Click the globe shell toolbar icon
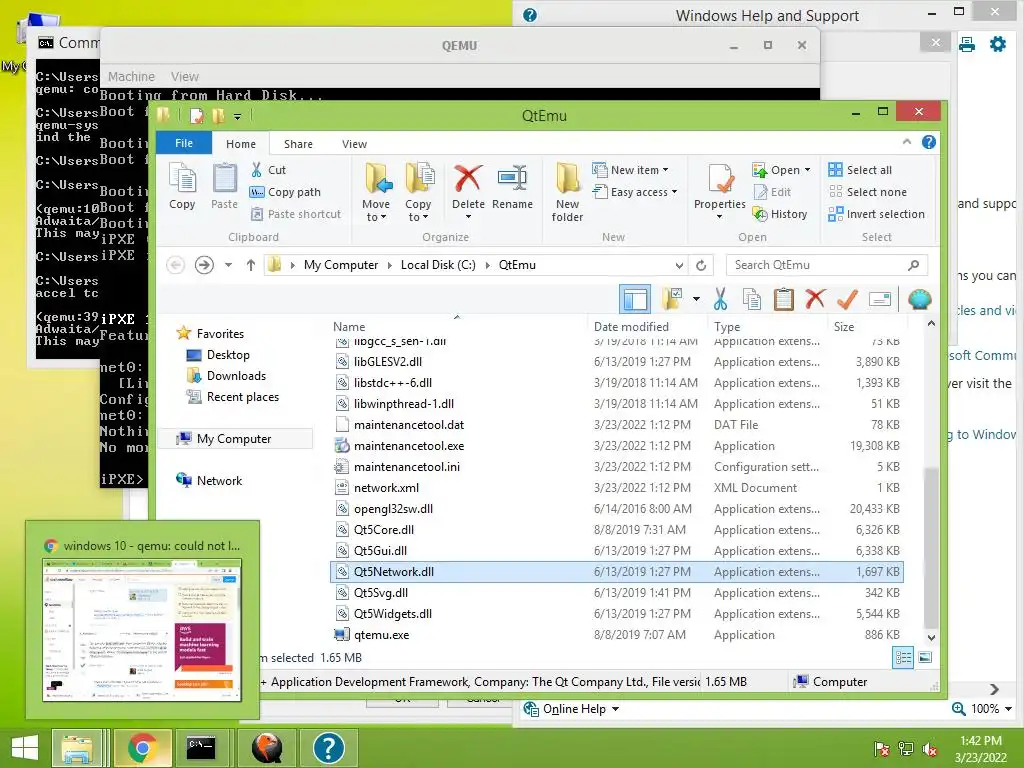The height and width of the screenshot is (768, 1024). click(920, 299)
